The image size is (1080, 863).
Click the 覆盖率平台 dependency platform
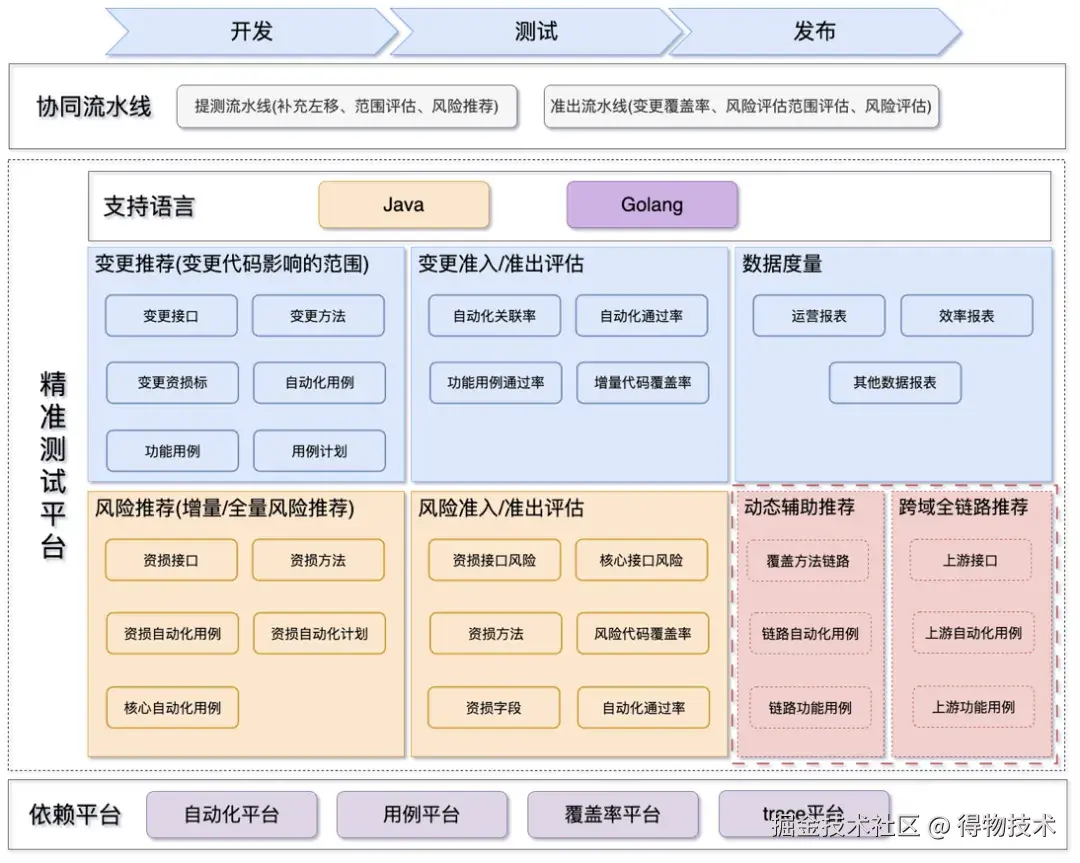pyautogui.click(x=612, y=815)
